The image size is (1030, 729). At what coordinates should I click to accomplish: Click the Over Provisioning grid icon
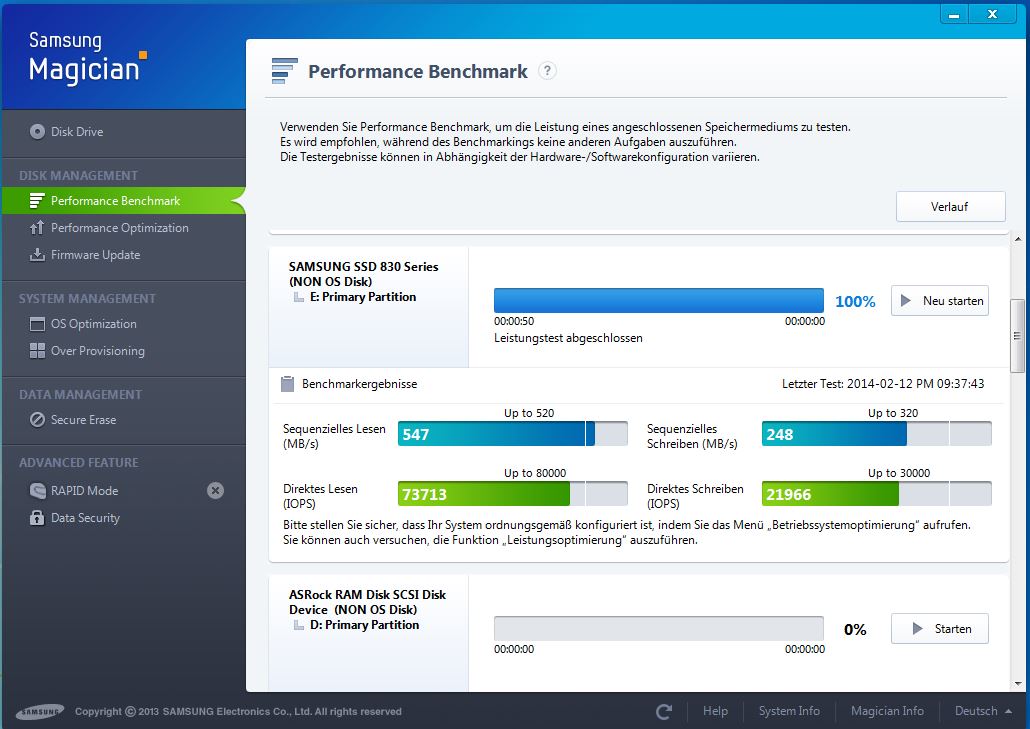[37, 351]
